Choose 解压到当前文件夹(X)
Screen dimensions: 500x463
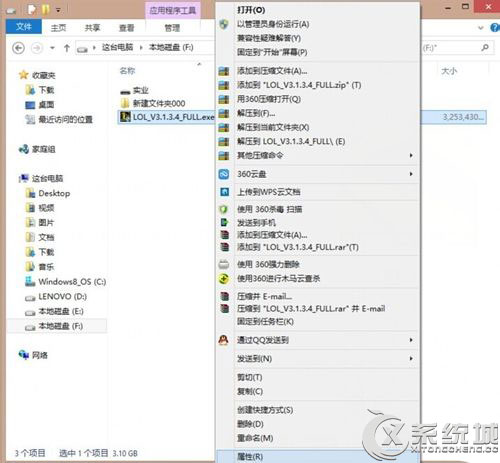click(x=273, y=127)
